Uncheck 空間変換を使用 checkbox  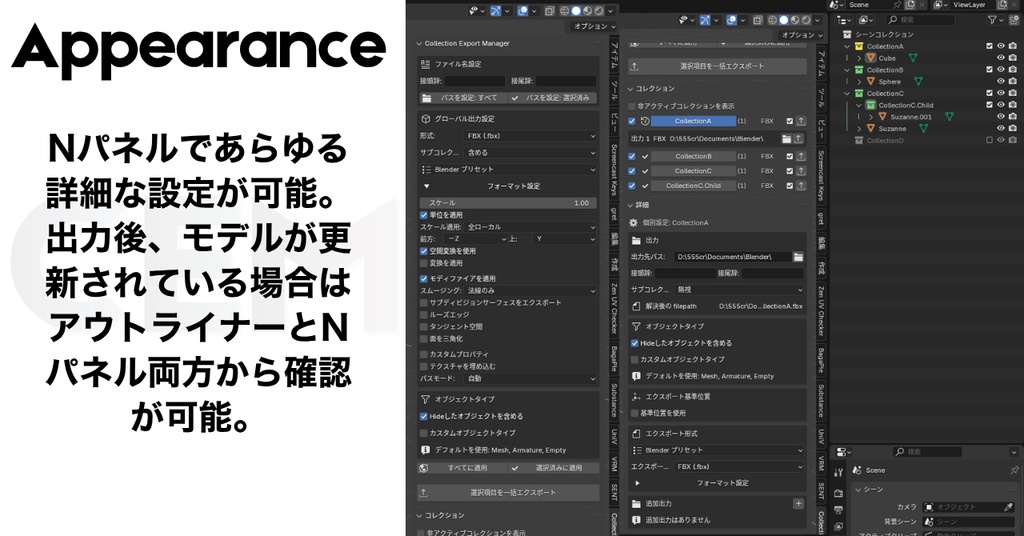424,251
